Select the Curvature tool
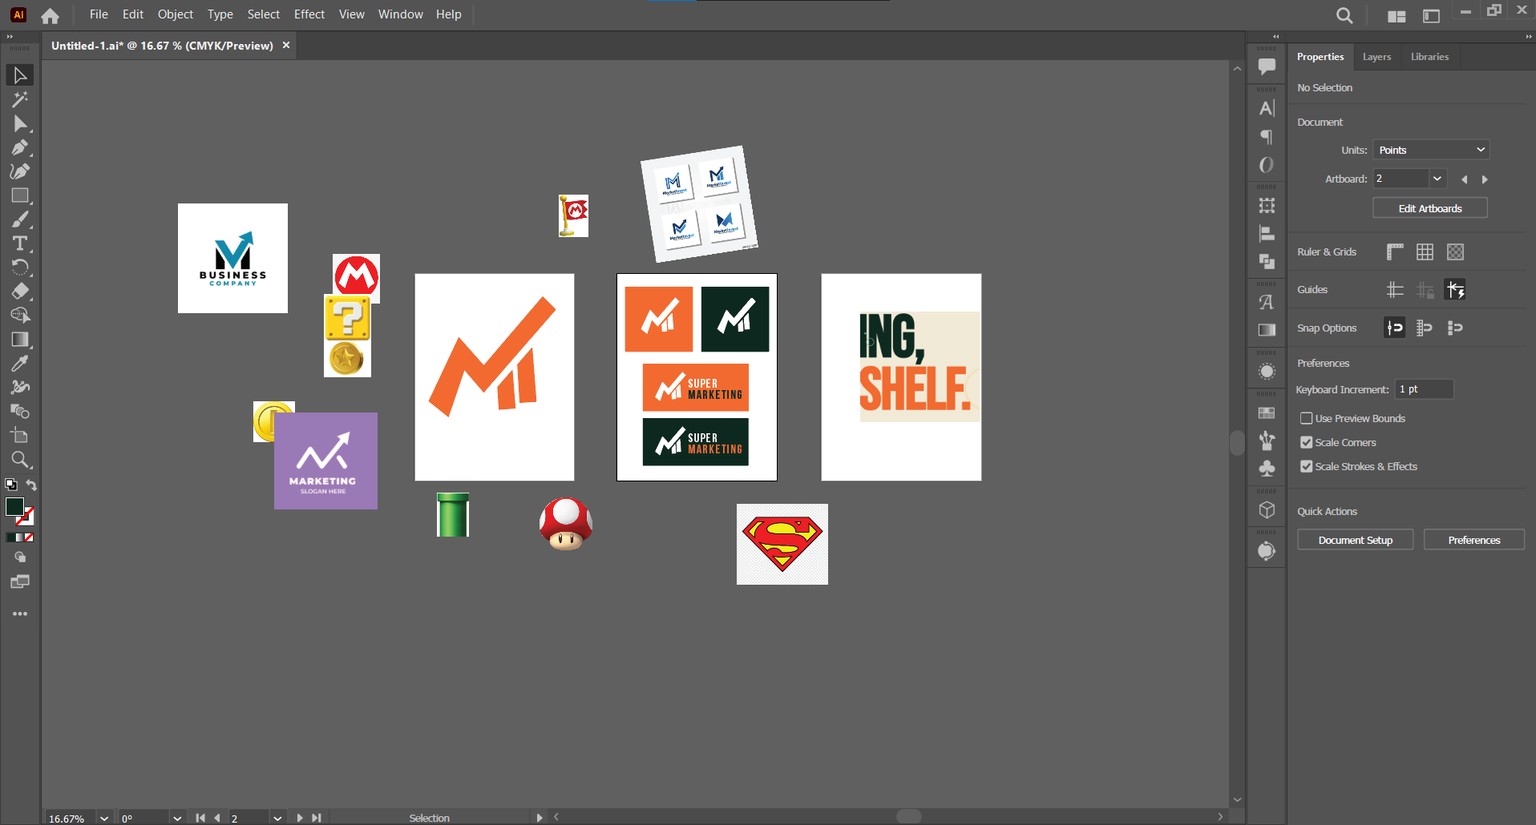This screenshot has height=825, width=1536. [20, 171]
